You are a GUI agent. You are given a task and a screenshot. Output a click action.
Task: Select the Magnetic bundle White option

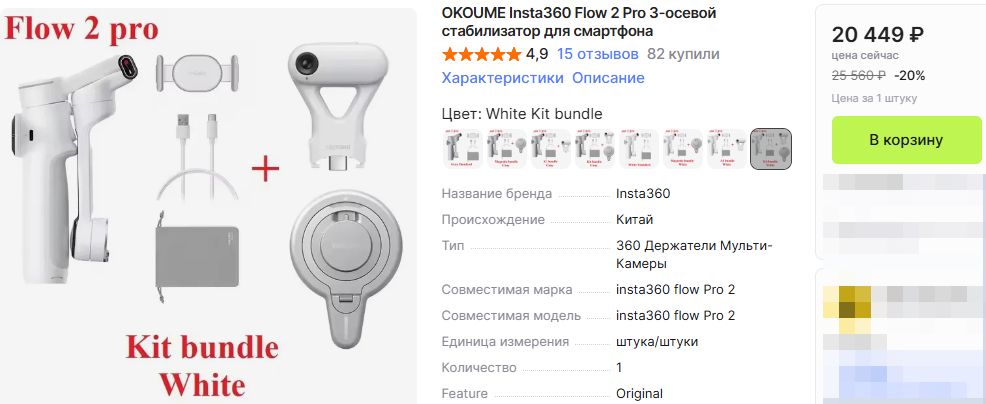[683, 149]
